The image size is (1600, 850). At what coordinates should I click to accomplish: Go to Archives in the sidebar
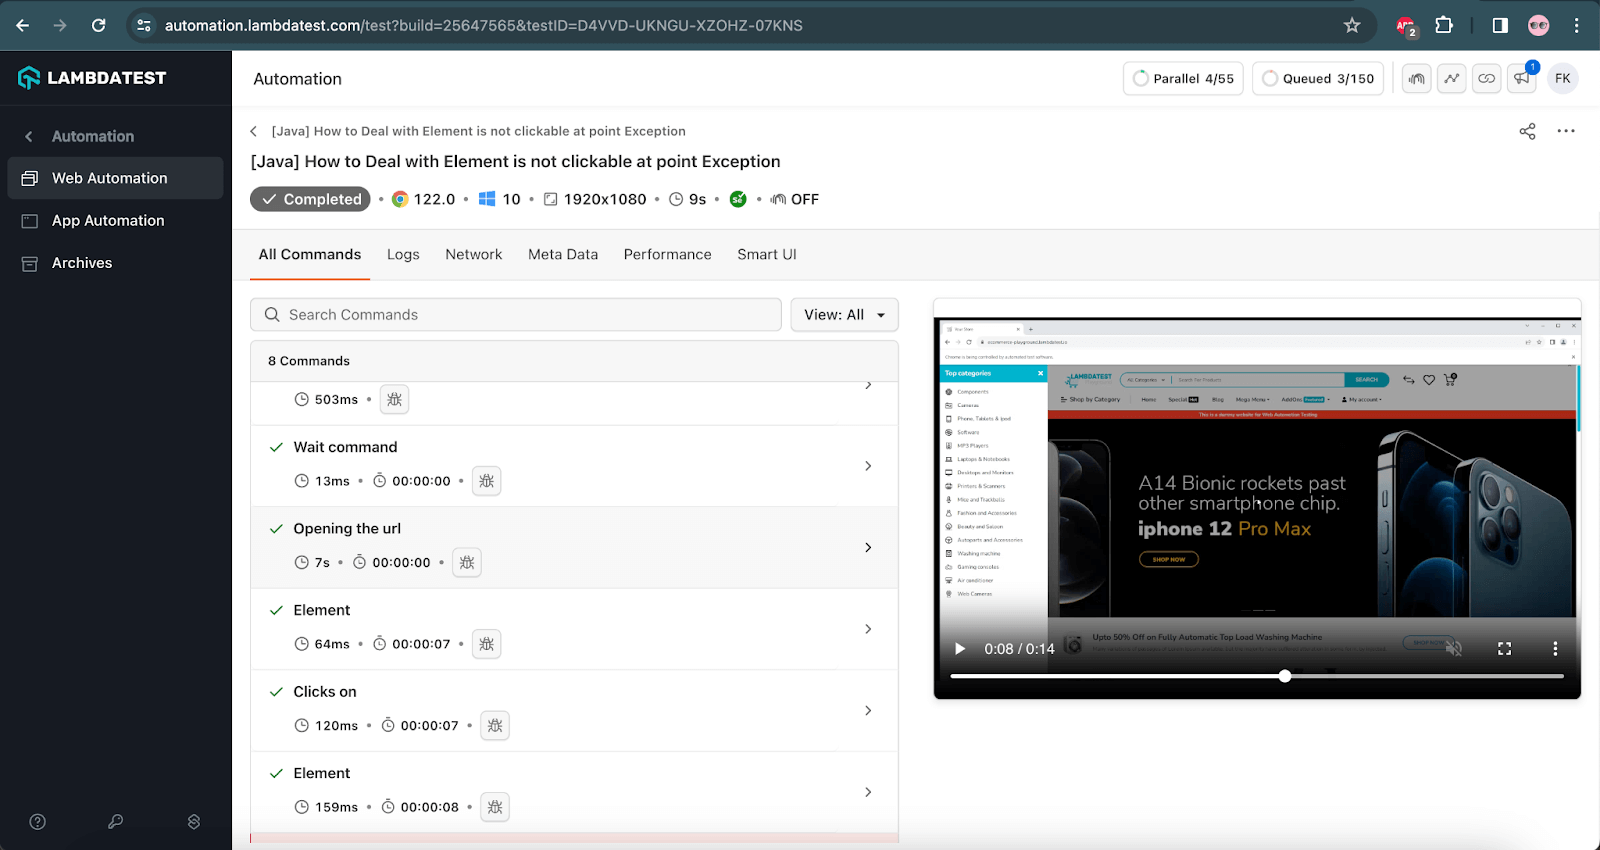82,263
